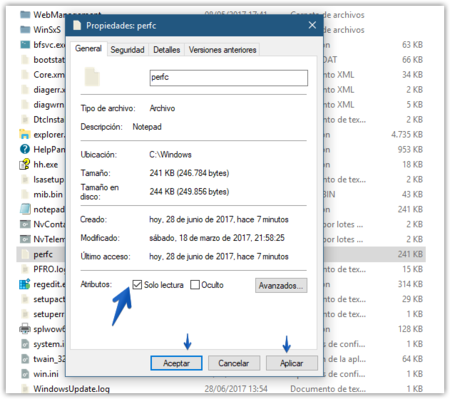The width and height of the screenshot is (450, 399).
Task: Open the Detalles tab
Action: (x=166, y=50)
